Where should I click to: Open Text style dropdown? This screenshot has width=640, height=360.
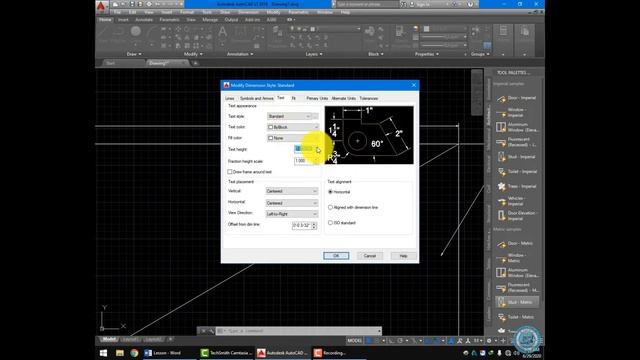(x=289, y=116)
